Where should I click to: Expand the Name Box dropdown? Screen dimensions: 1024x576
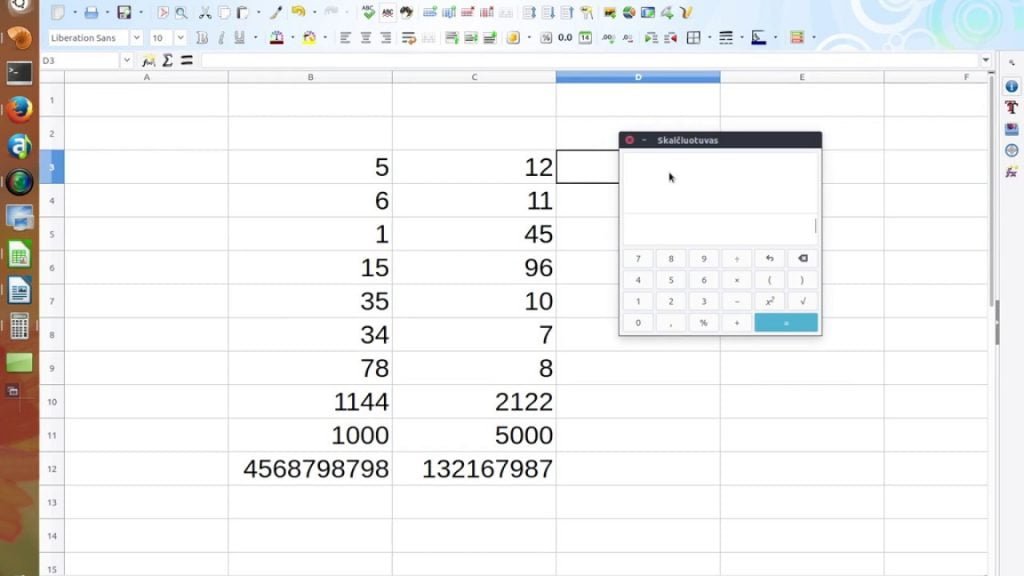[x=126, y=61]
